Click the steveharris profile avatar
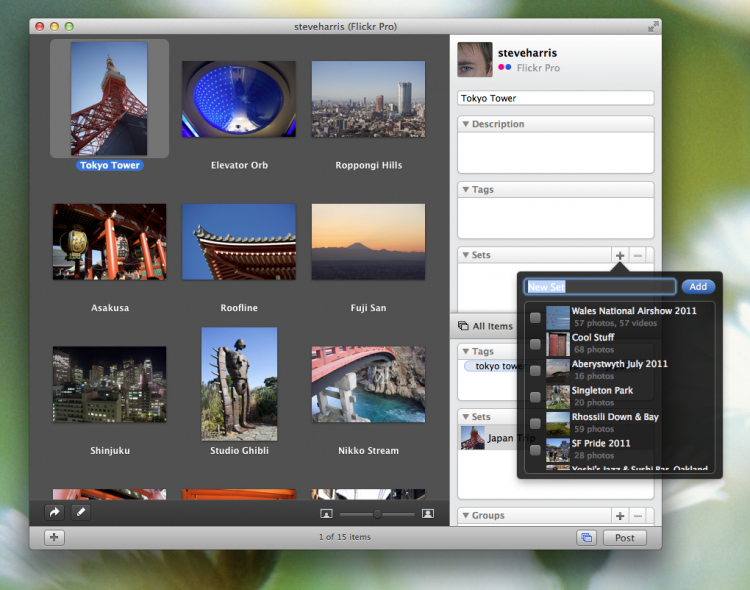Image resolution: width=750 pixels, height=590 pixels. pos(474,60)
